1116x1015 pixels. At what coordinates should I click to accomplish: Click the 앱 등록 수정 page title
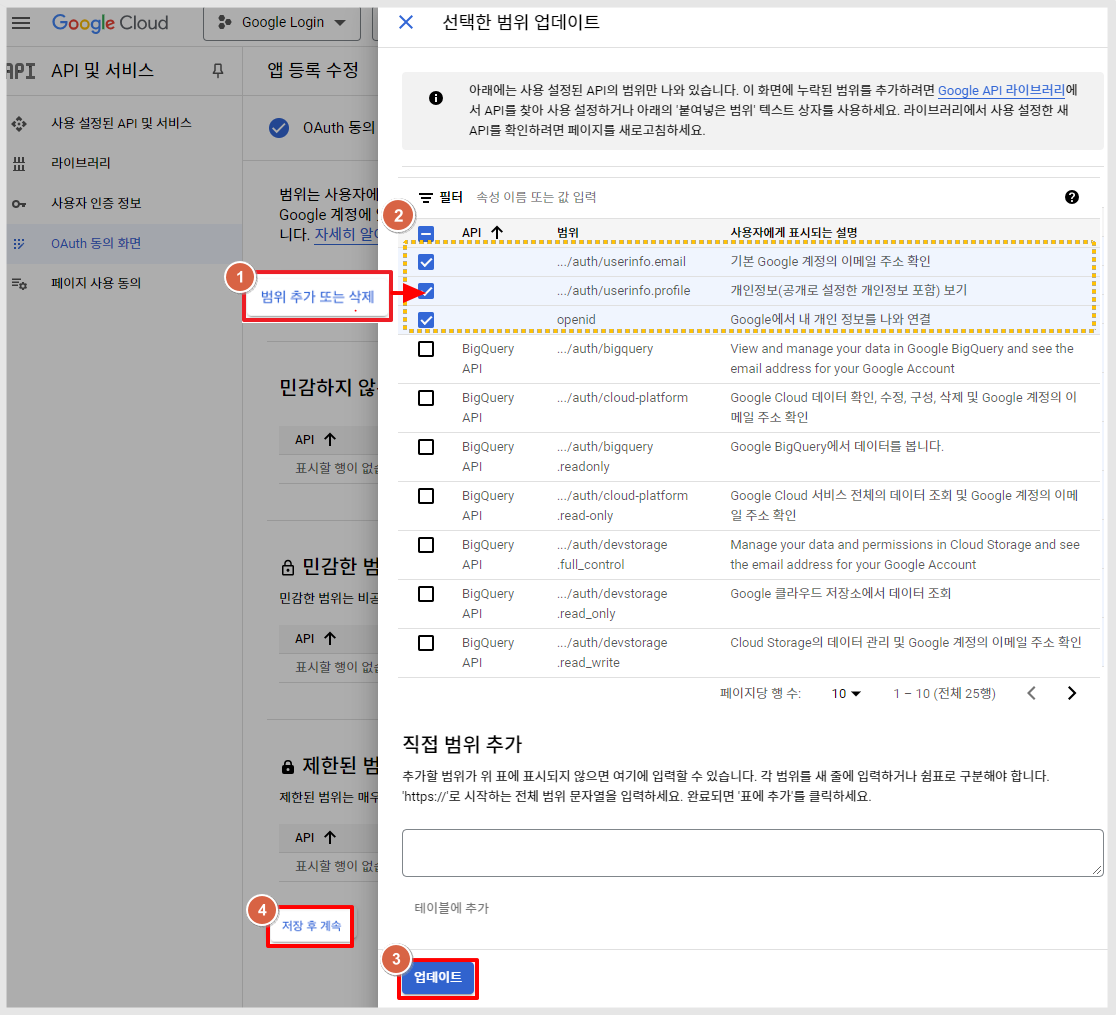coord(313,70)
